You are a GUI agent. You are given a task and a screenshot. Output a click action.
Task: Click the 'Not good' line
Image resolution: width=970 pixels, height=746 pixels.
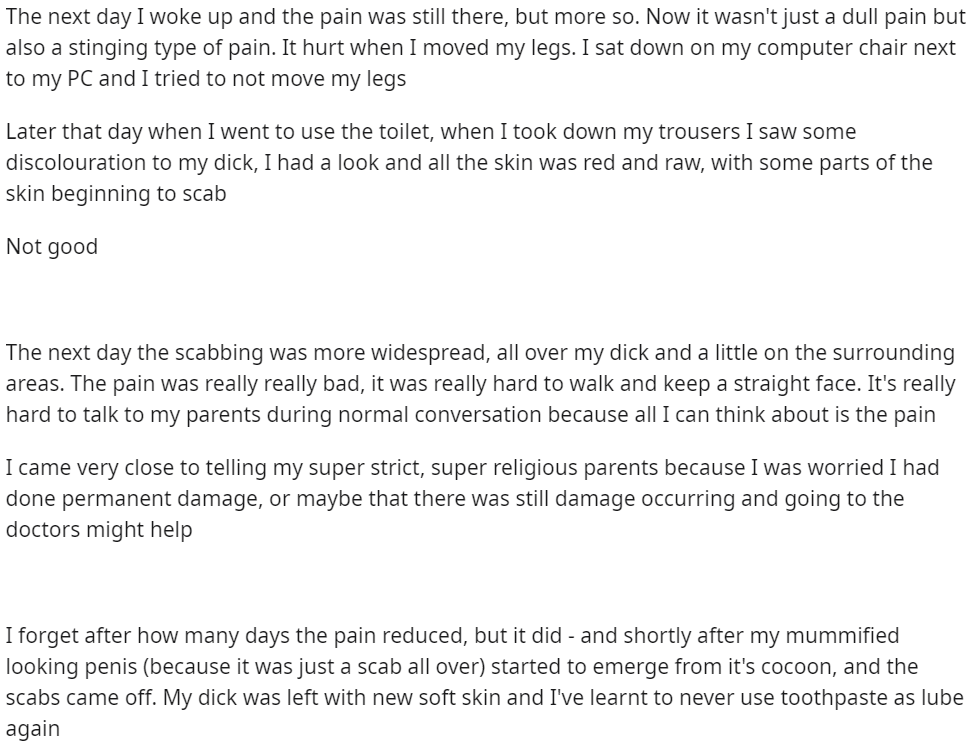(52, 247)
